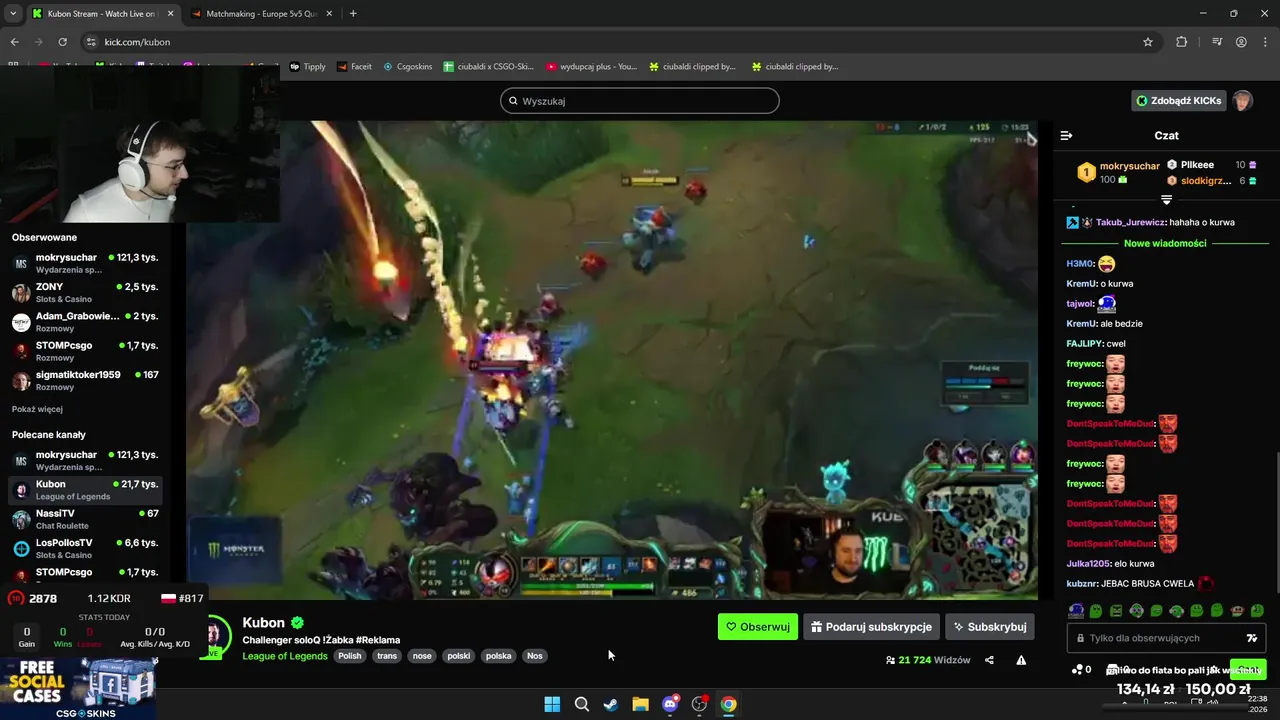The height and width of the screenshot is (720, 1280).
Task: Open sigmatiktoker1959 channel in sidebar
Action: [x=85, y=380]
